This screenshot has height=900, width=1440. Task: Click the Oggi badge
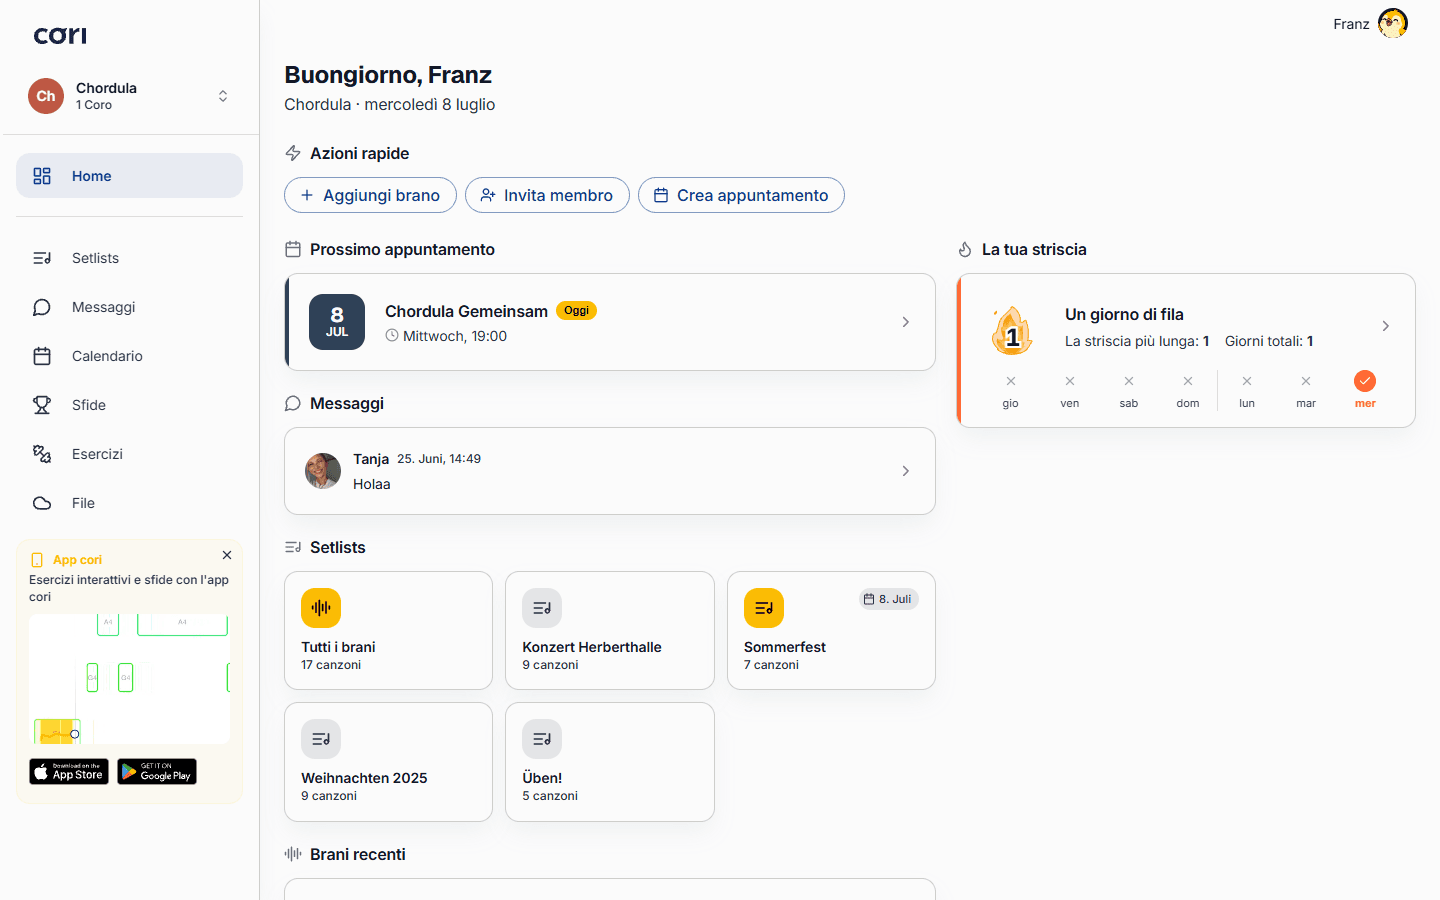[x=576, y=310]
